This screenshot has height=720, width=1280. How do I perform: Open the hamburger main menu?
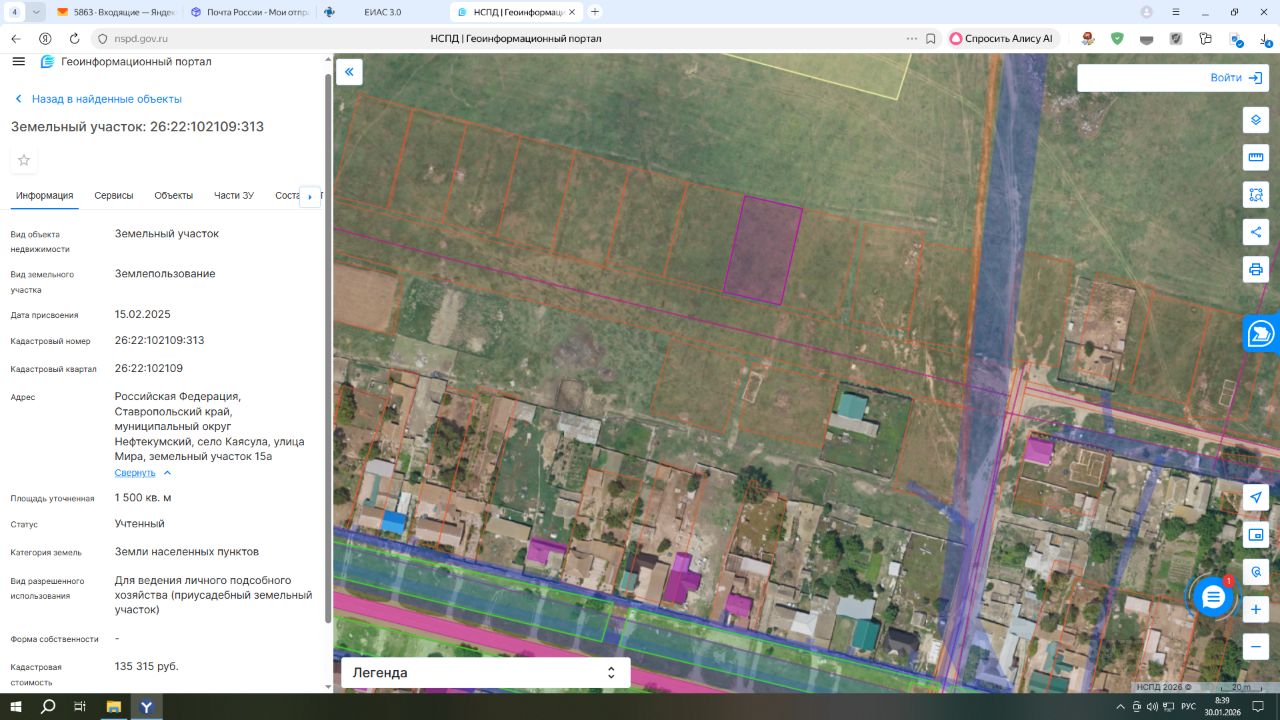pyautogui.click(x=18, y=62)
